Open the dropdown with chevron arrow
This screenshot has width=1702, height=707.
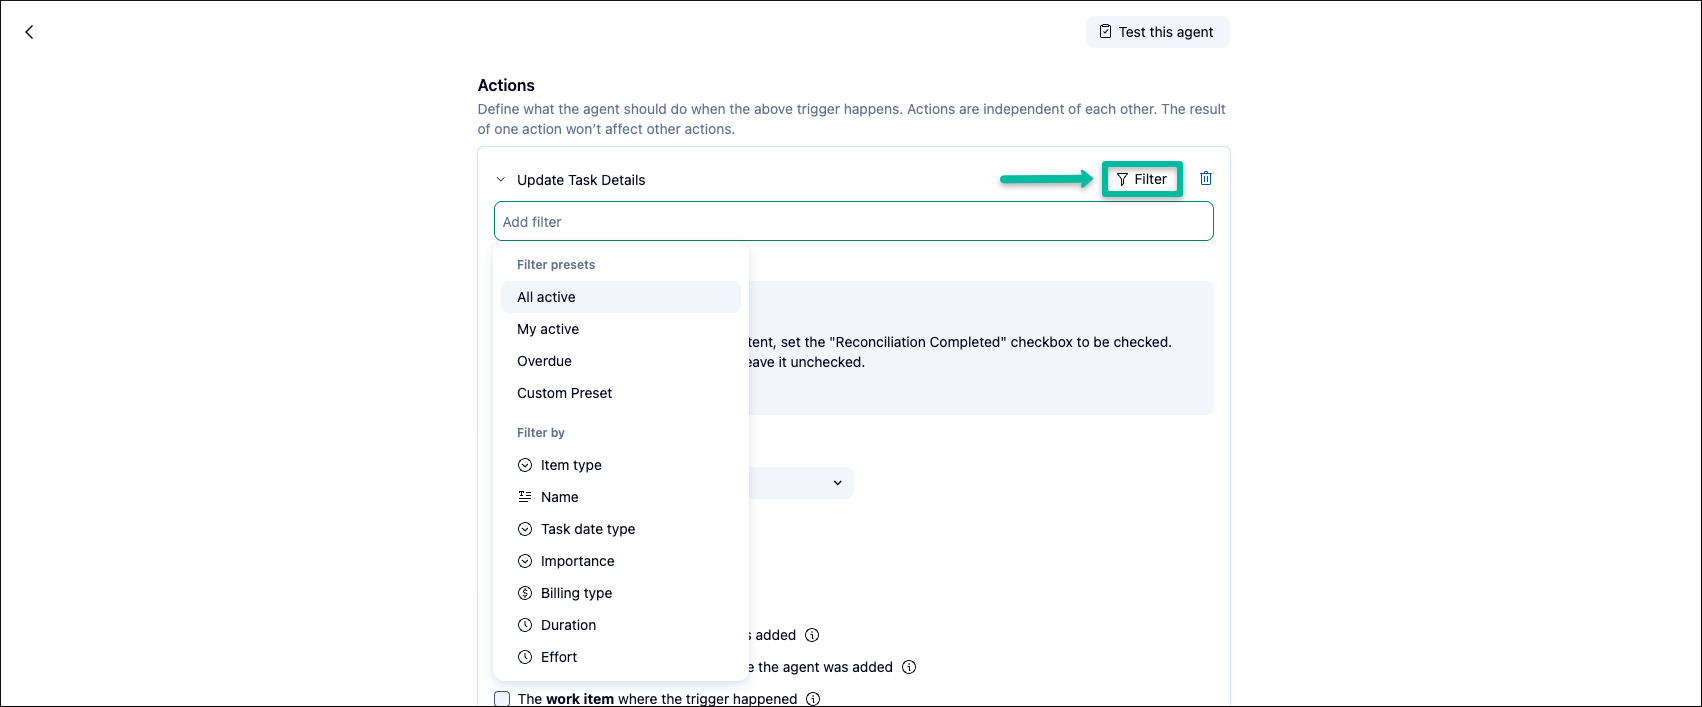837,483
